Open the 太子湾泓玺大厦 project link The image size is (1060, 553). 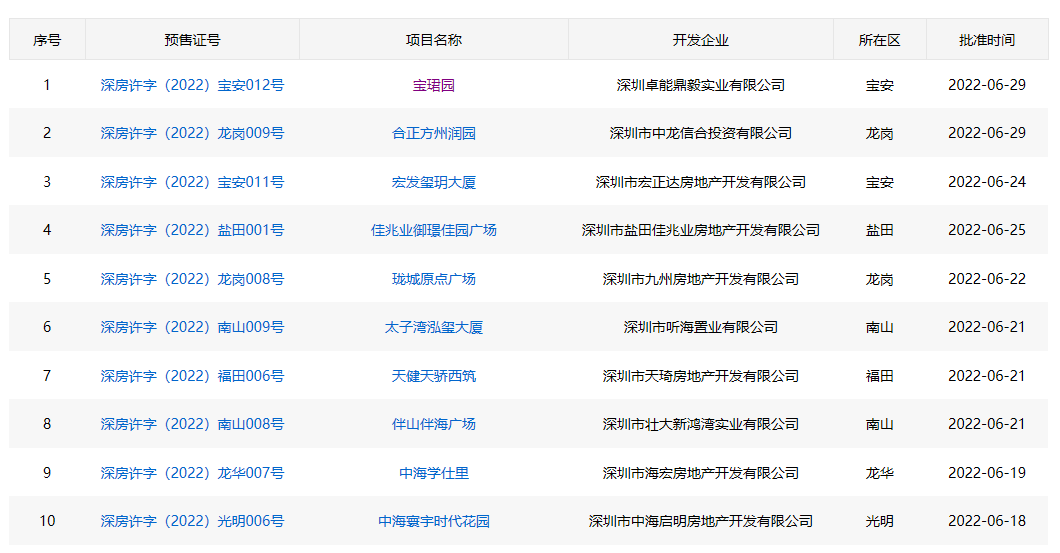[x=433, y=327]
